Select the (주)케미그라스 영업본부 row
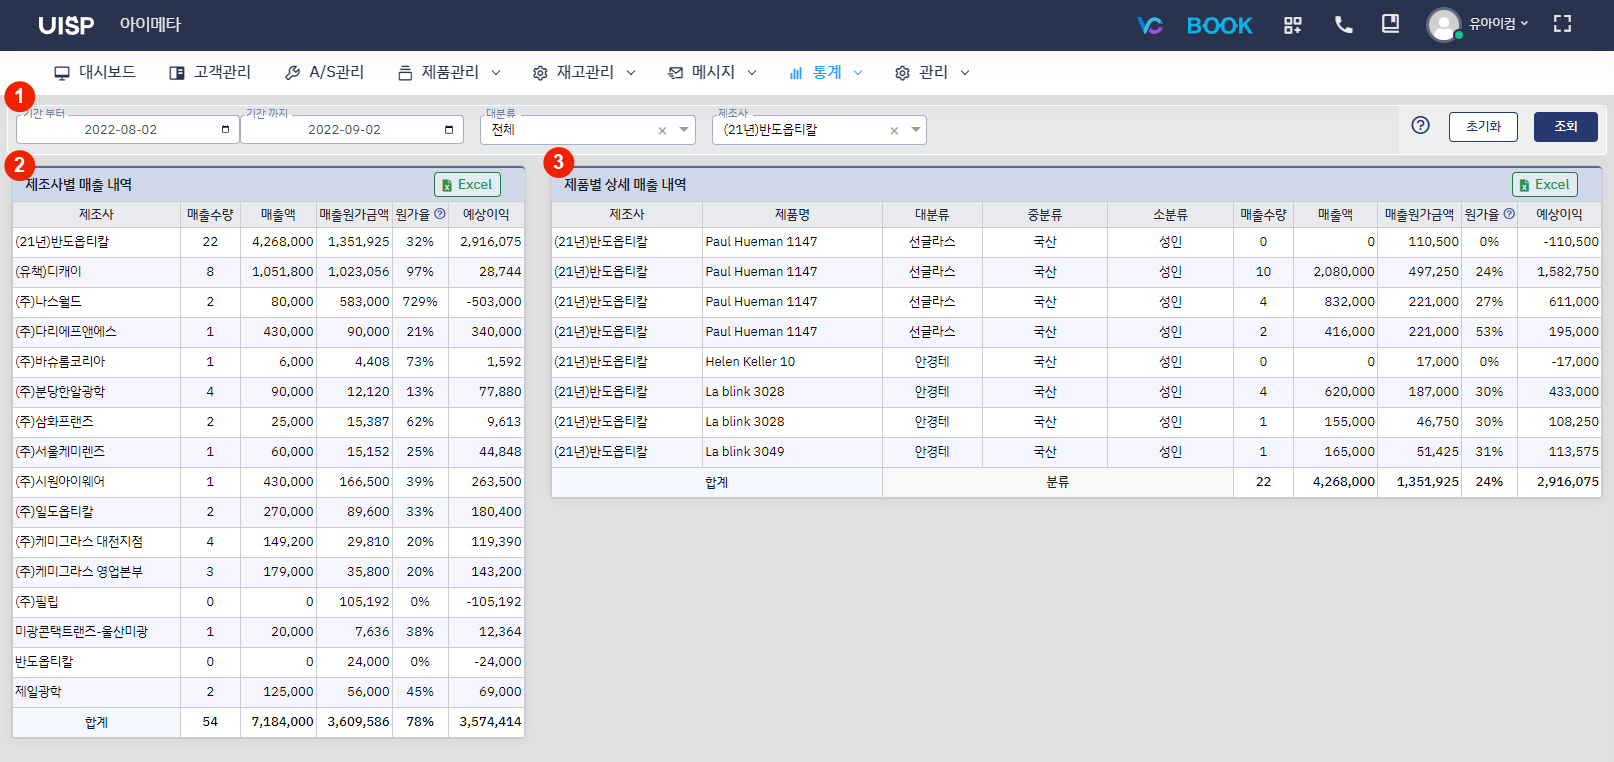 [268, 572]
